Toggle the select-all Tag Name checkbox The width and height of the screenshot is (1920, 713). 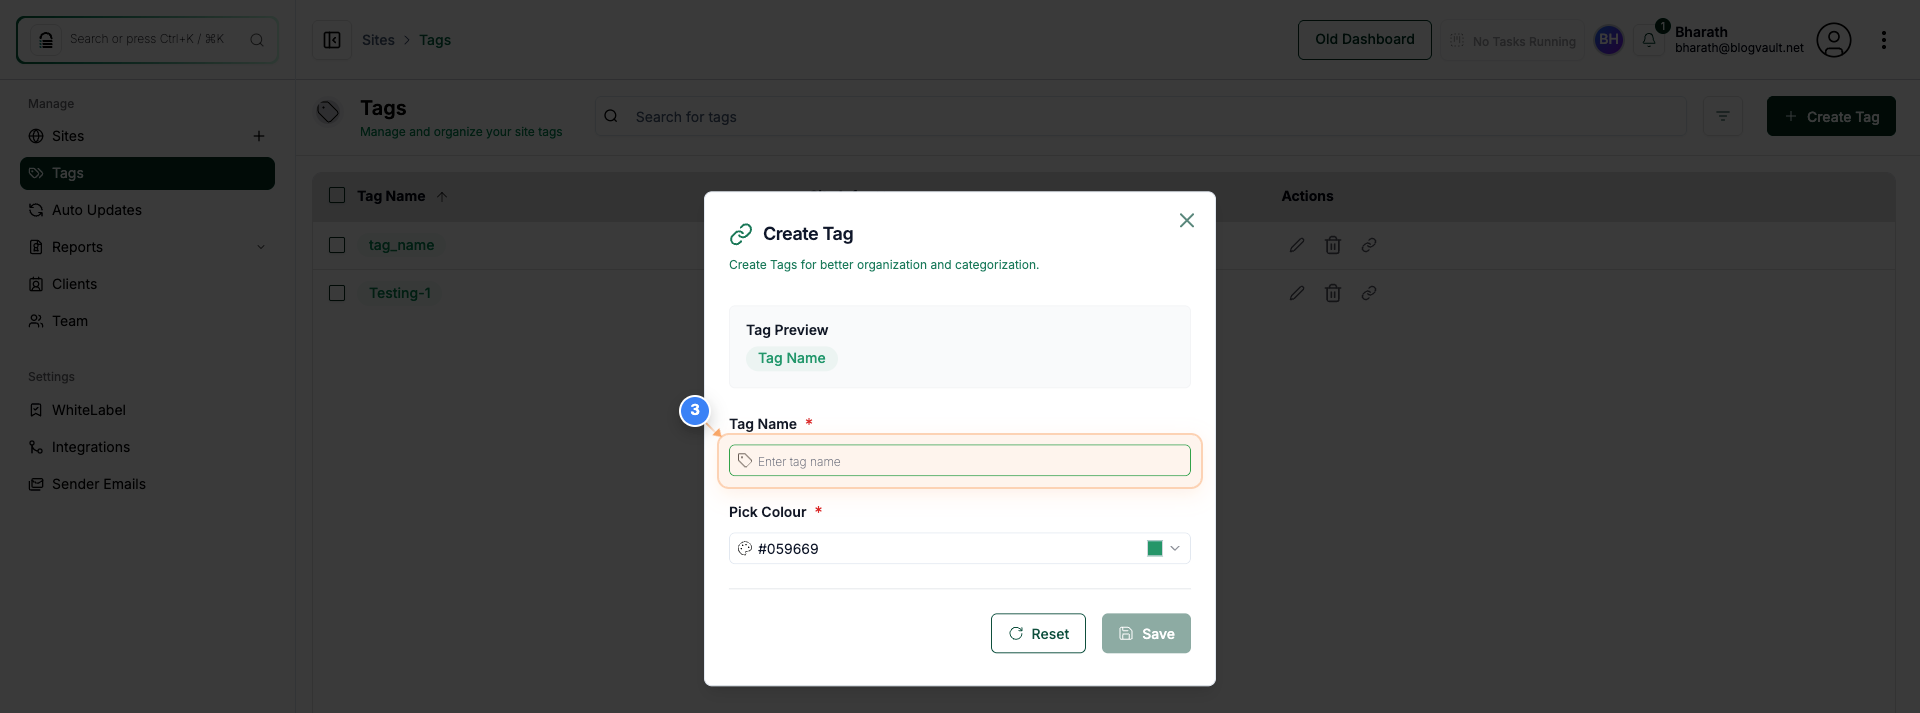pyautogui.click(x=337, y=195)
